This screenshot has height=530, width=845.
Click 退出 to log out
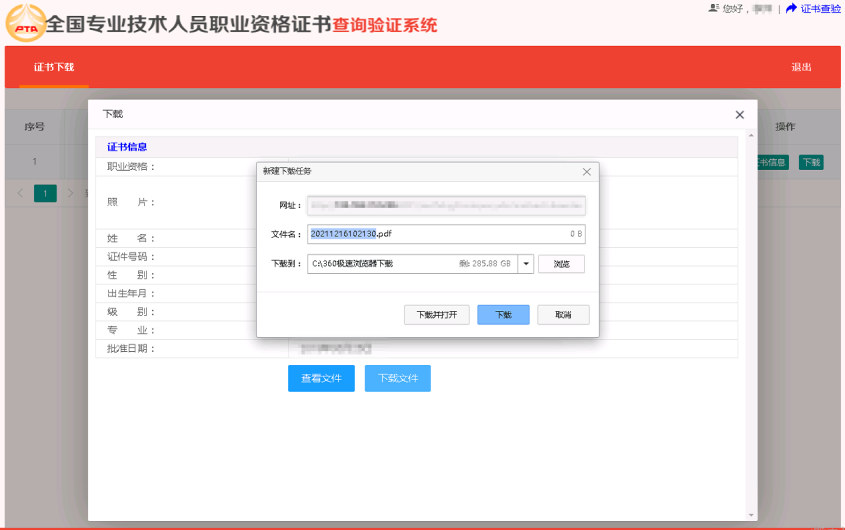point(801,67)
